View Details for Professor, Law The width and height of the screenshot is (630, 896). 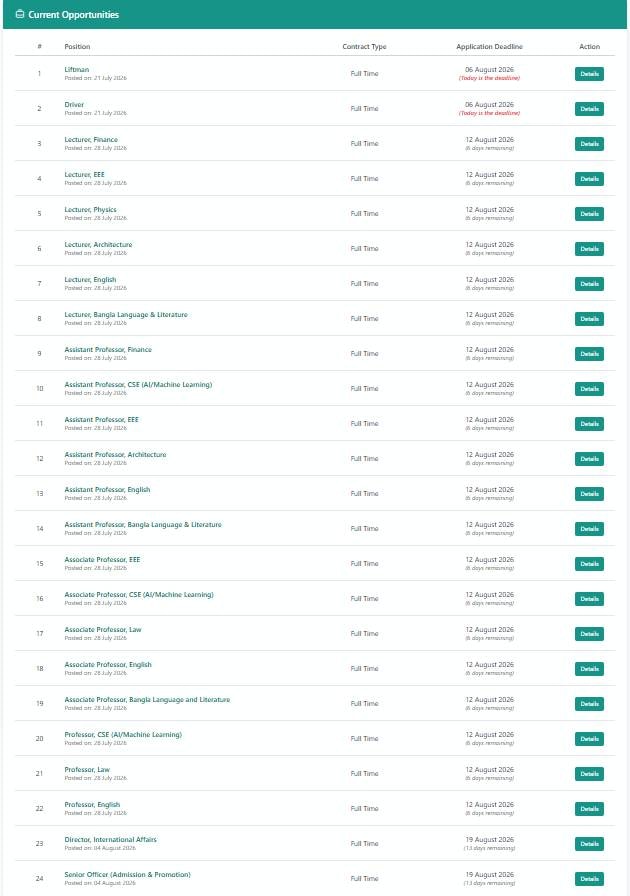point(589,774)
